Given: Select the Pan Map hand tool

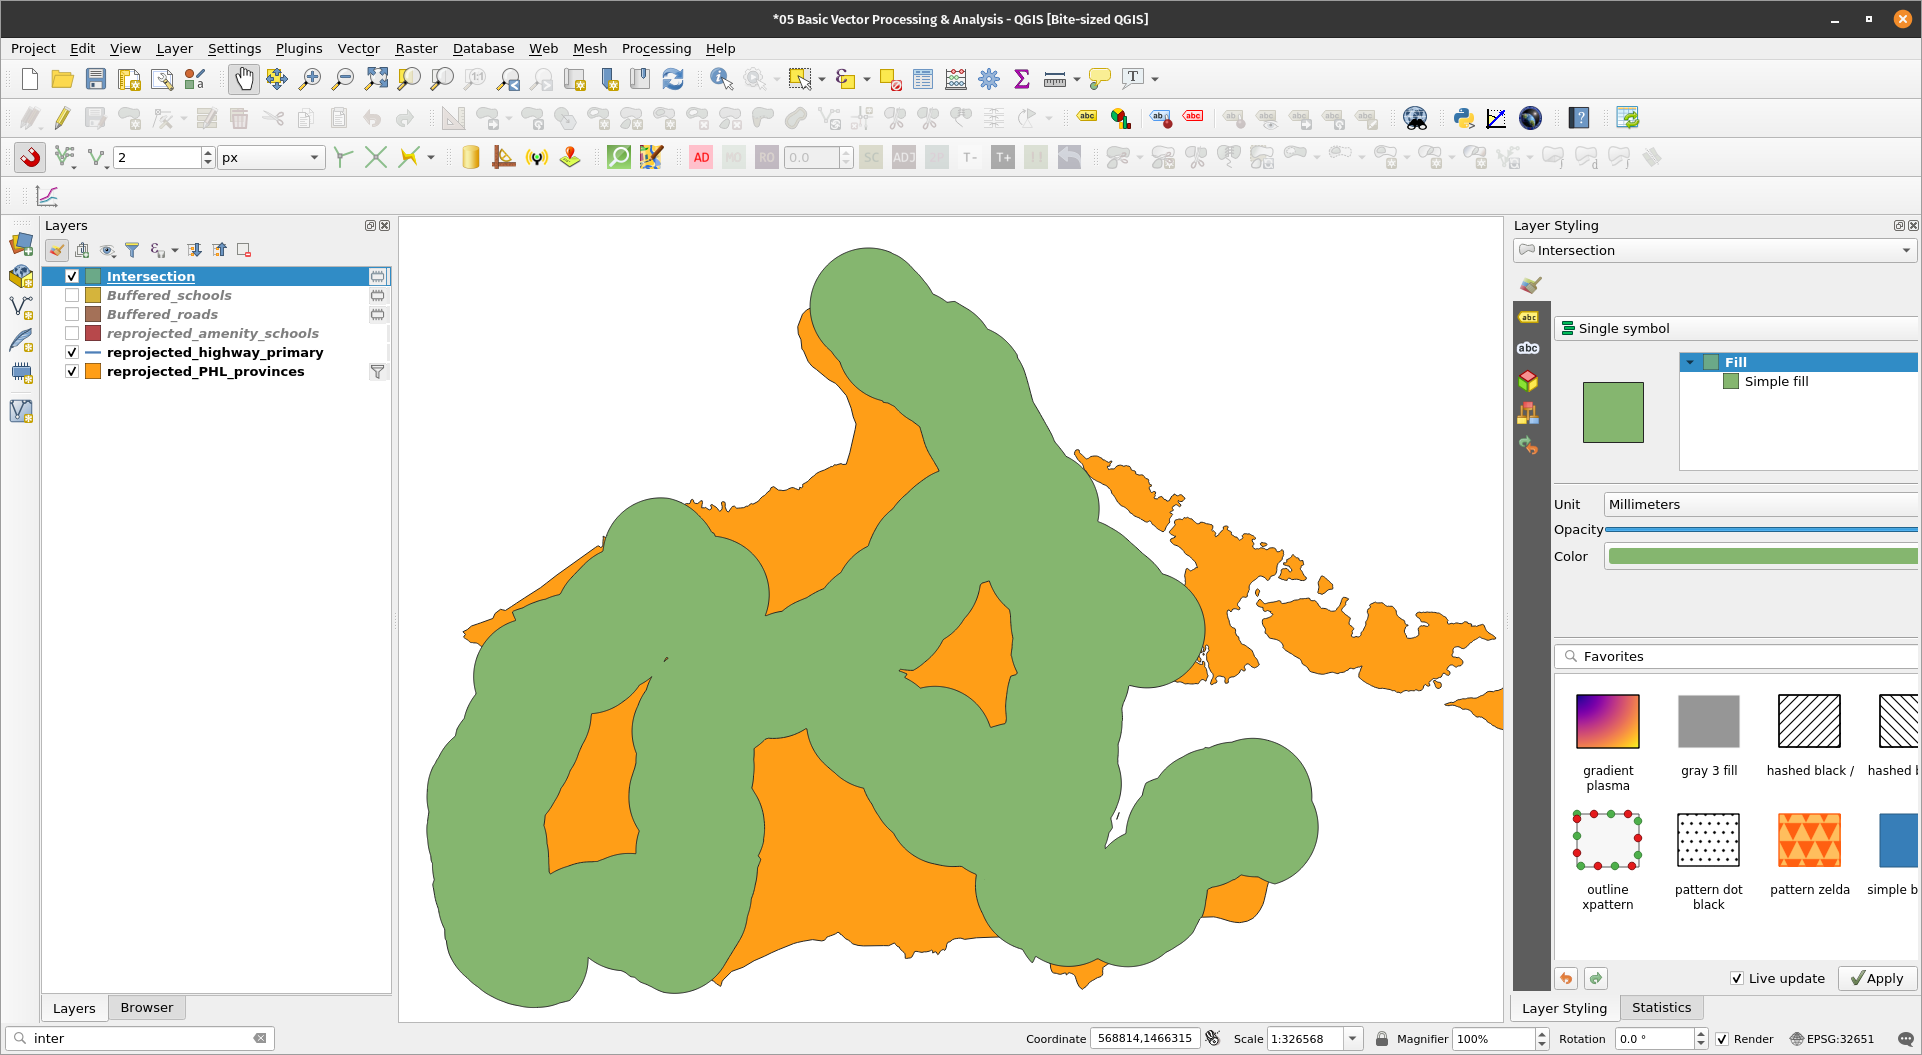Looking at the screenshot, I should click(243, 79).
